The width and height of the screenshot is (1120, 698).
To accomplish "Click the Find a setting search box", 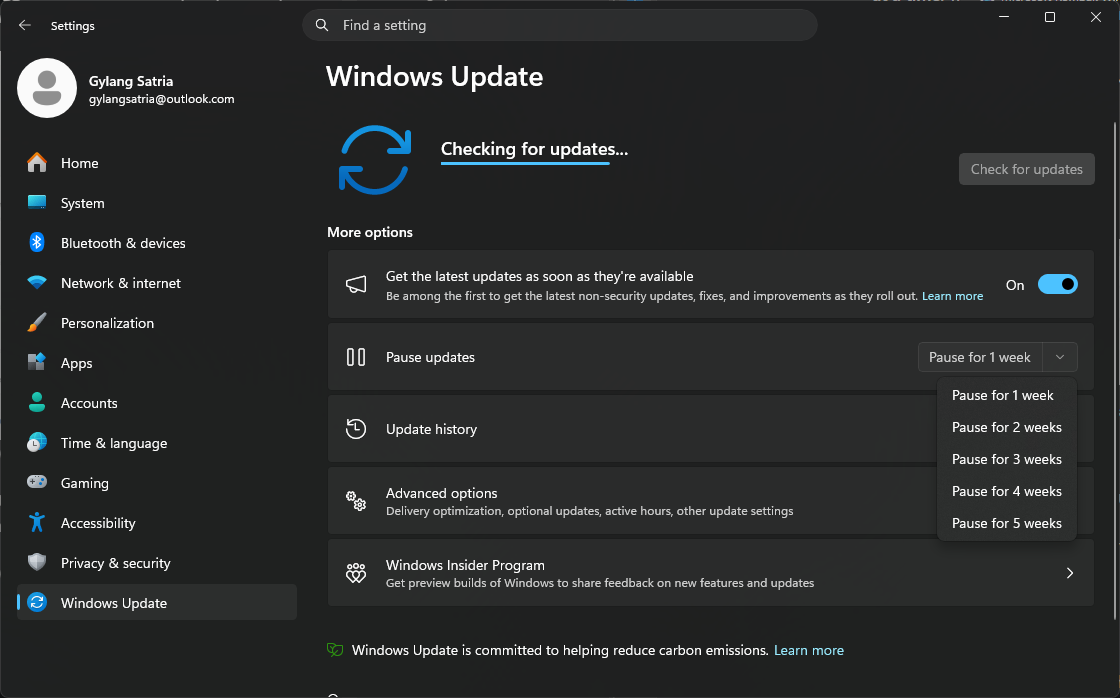I will pos(560,26).
